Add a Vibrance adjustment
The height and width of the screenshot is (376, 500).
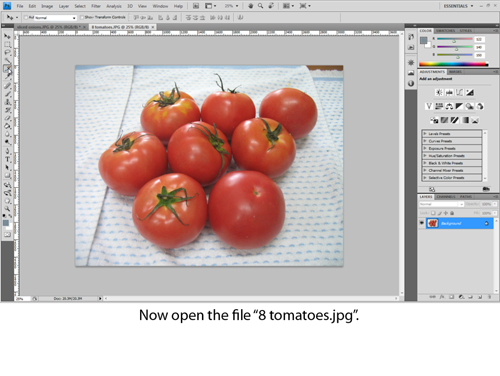pos(429,106)
